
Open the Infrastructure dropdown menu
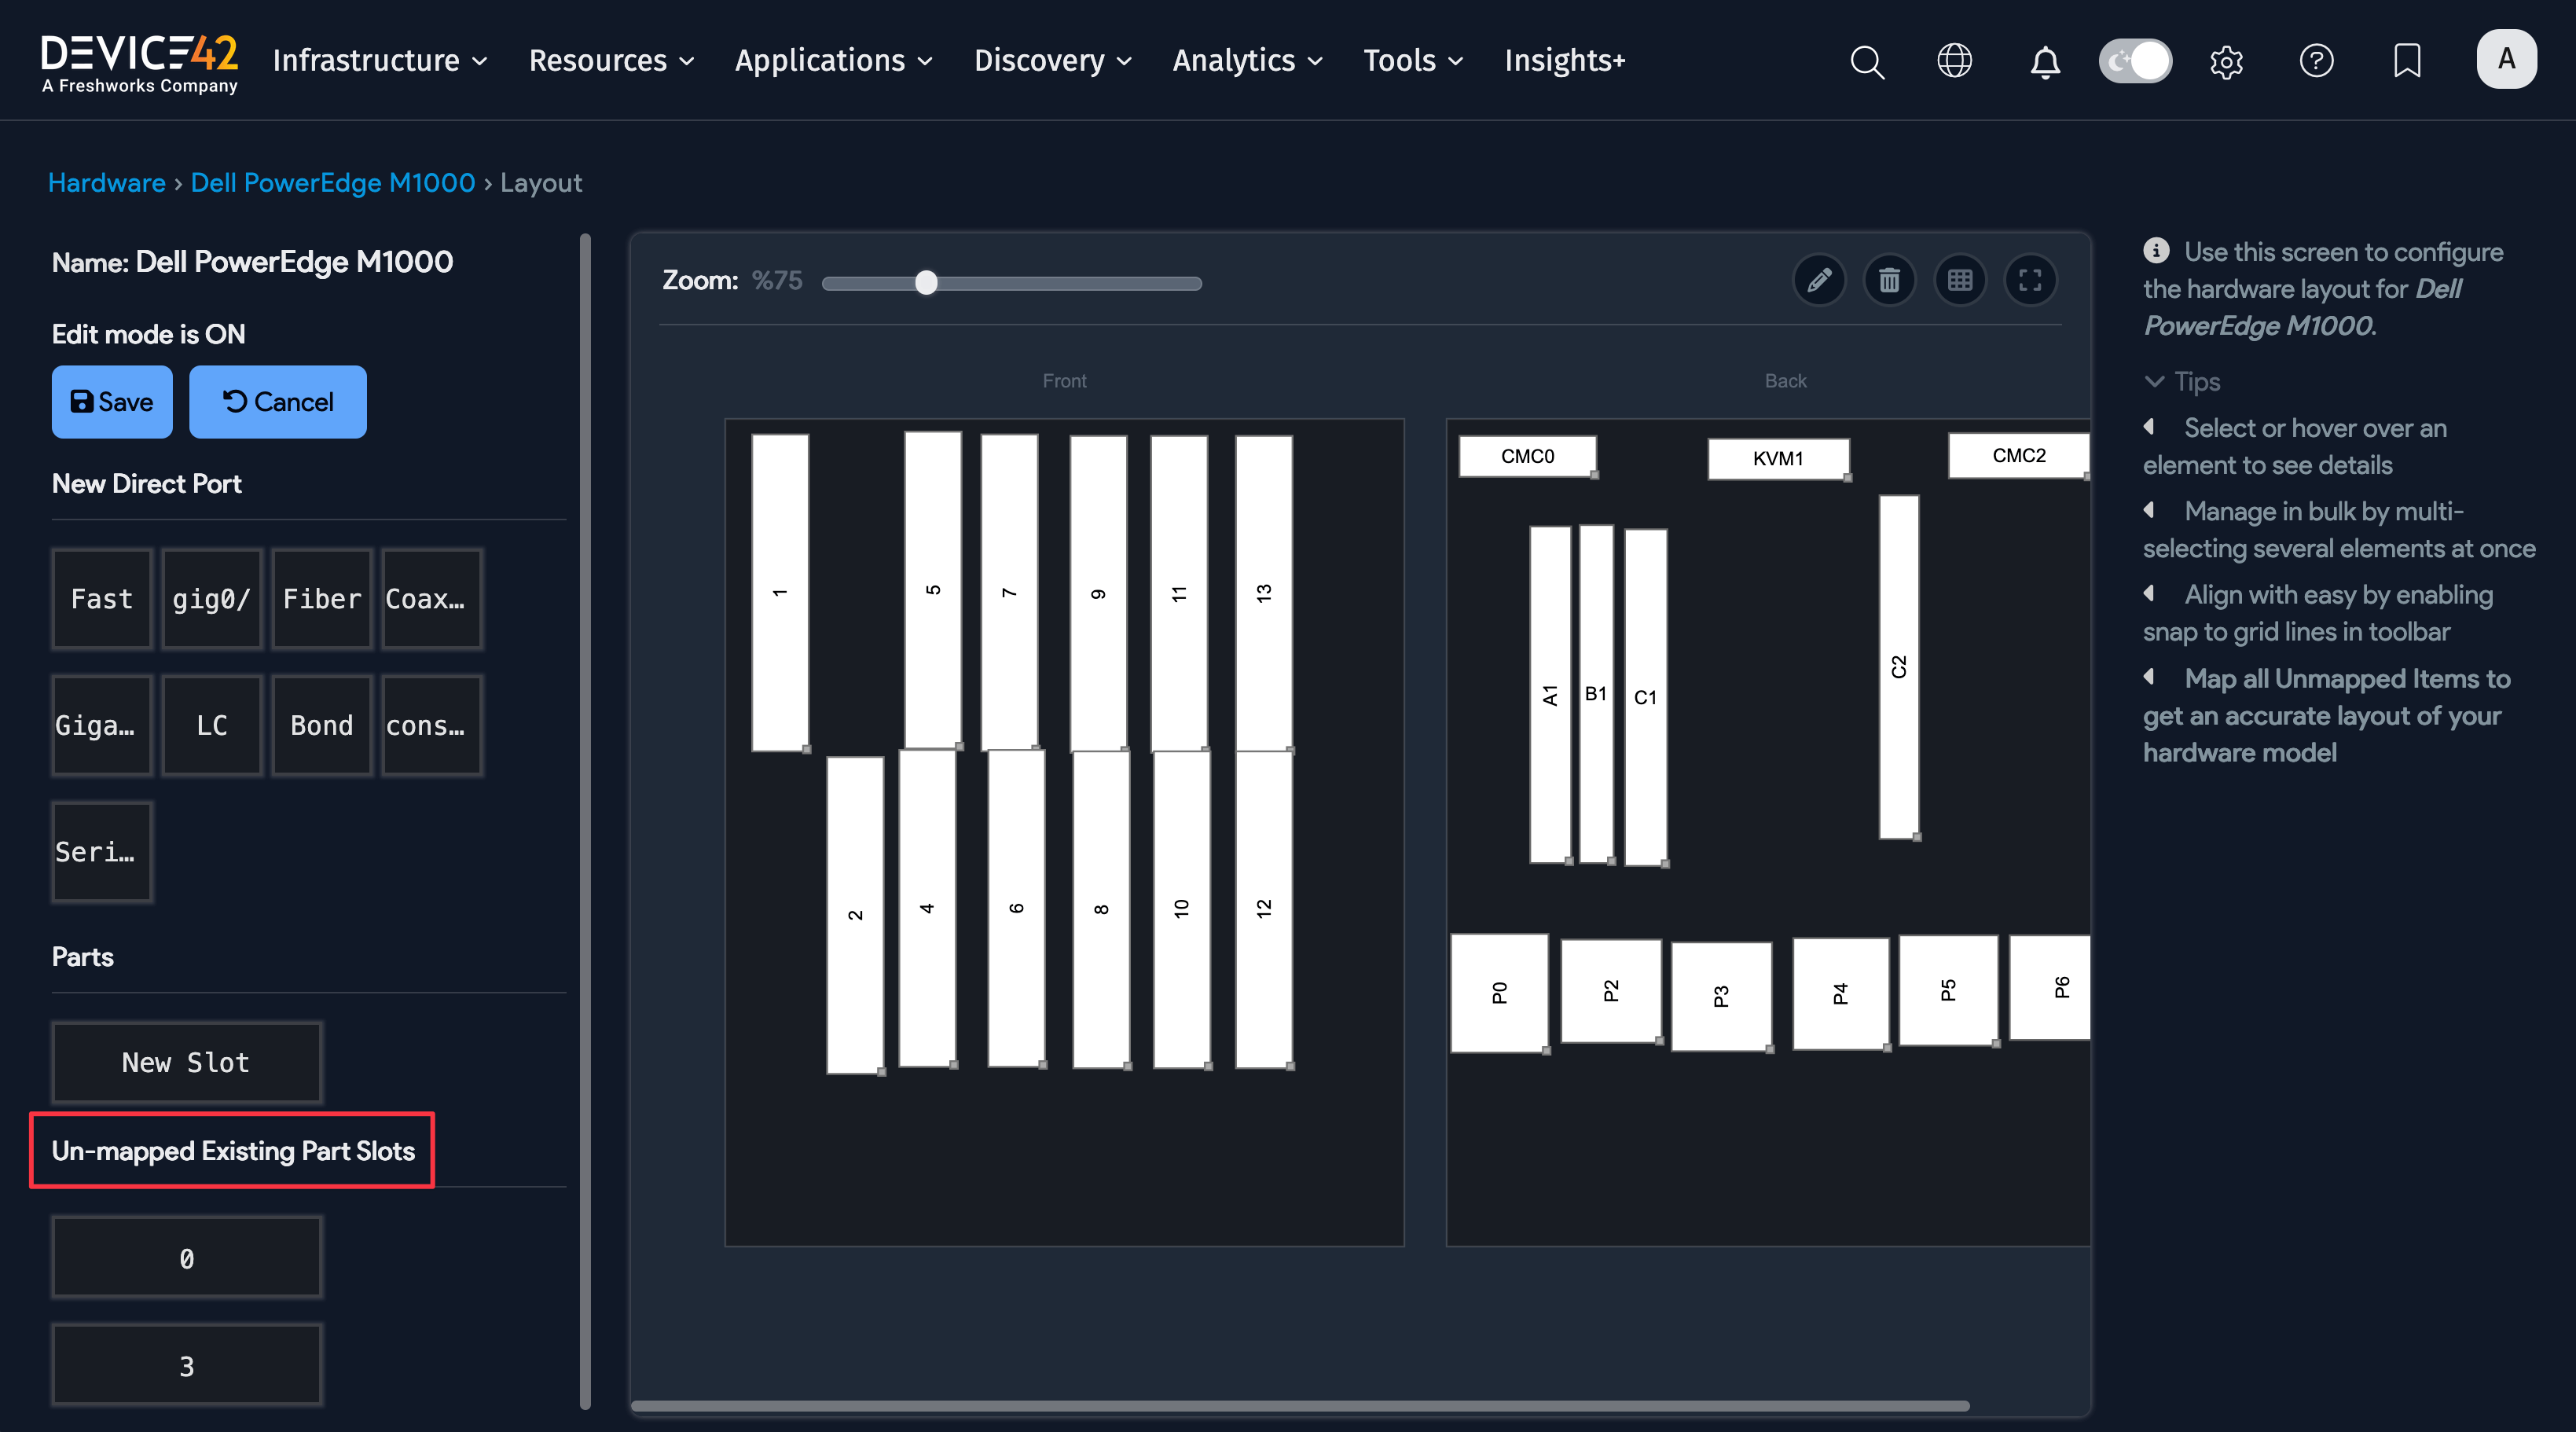click(380, 61)
